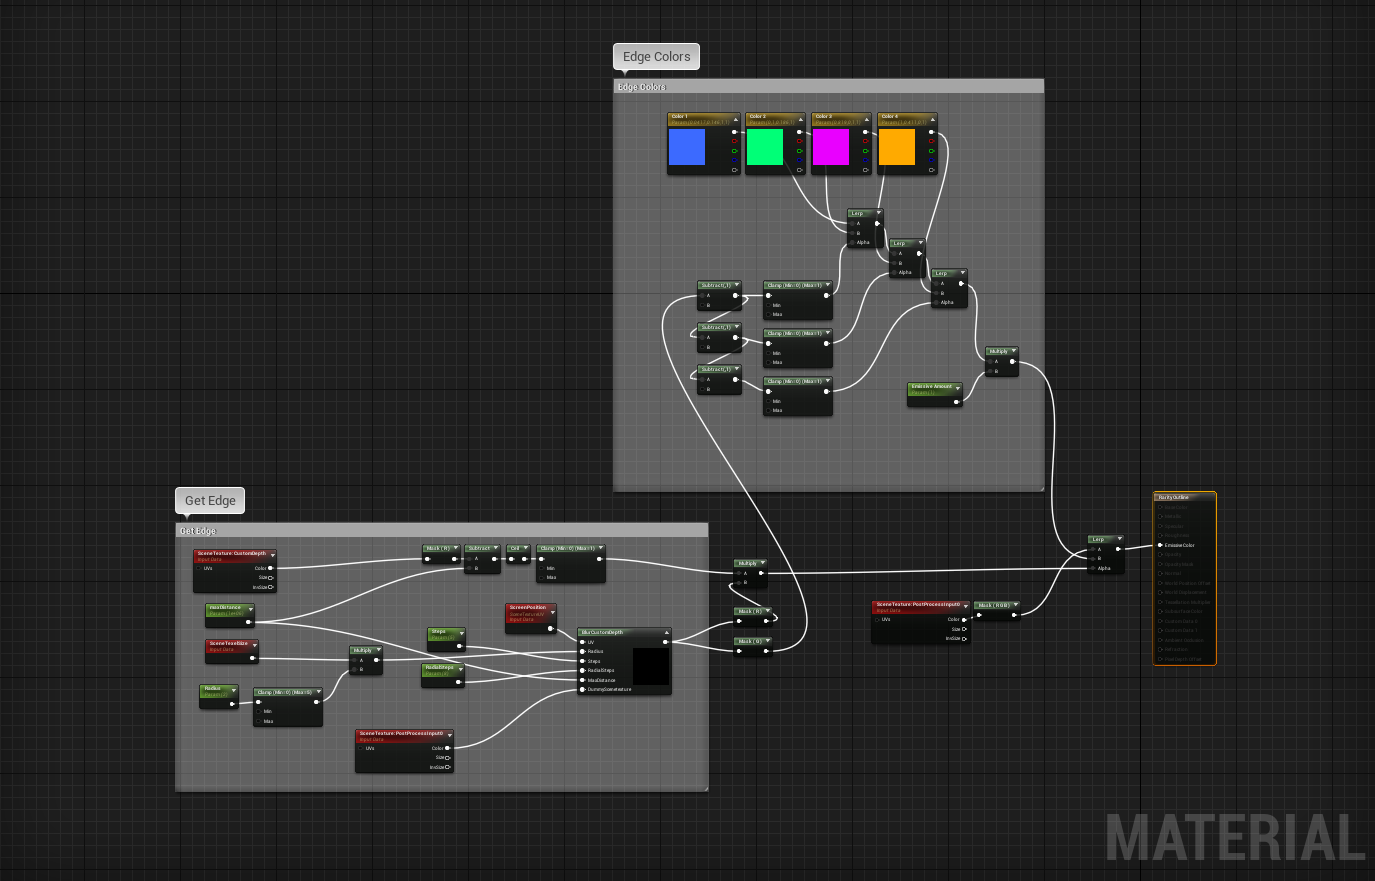The width and height of the screenshot is (1375, 881).
Task: Click the Size output pin of SceneTexture:CustomDepth
Action: (270, 578)
